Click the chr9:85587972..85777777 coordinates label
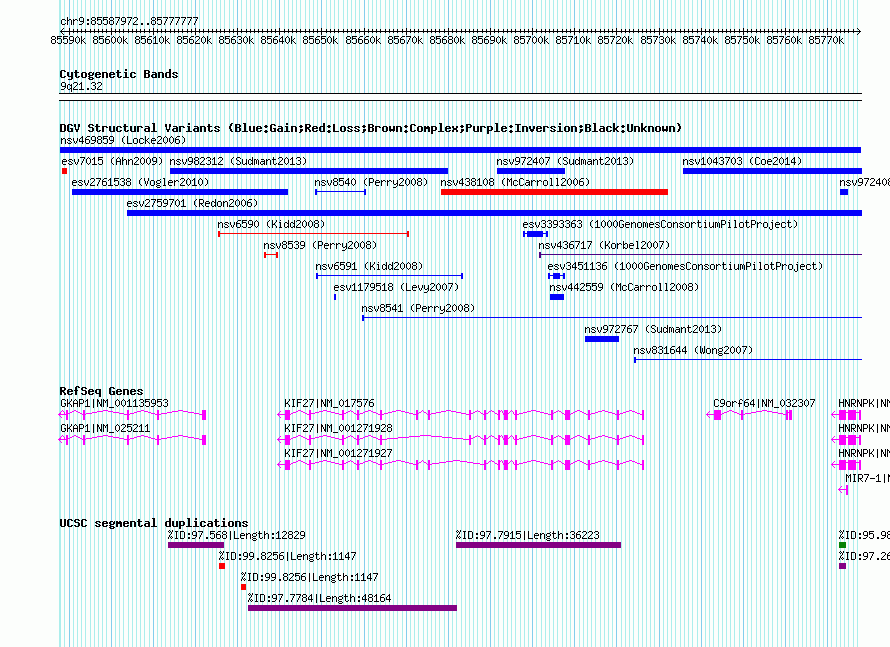890x647 pixels. [x=129, y=21]
